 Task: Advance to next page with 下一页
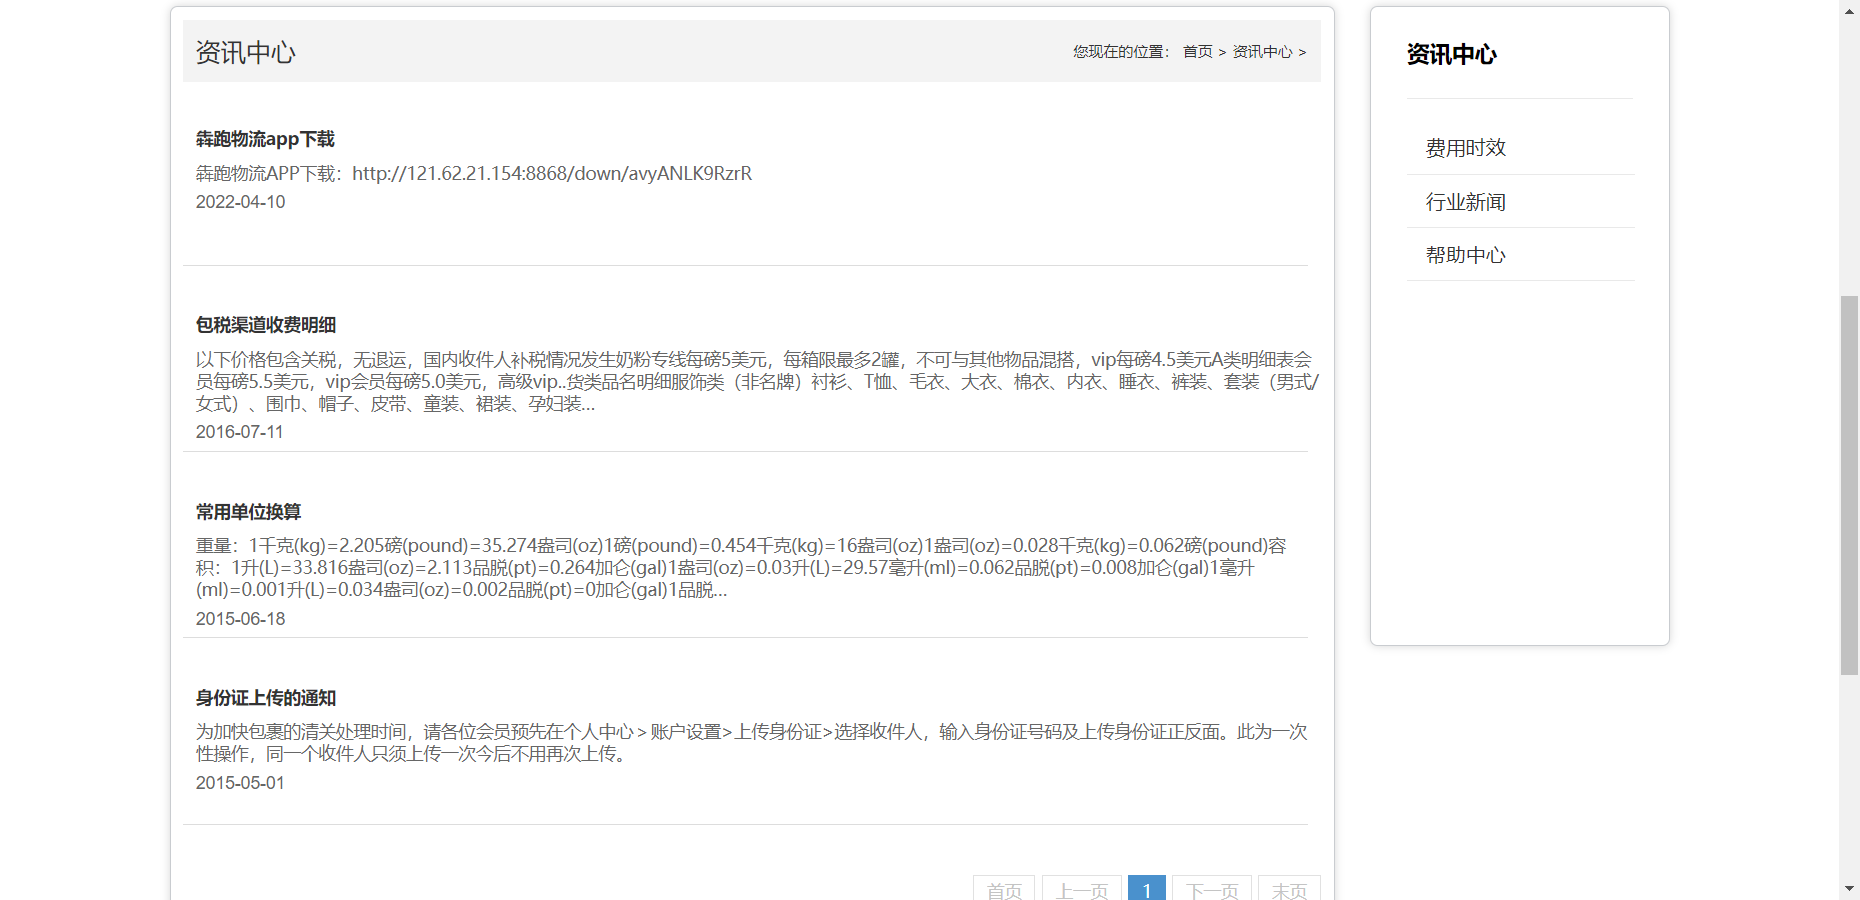tap(1211, 889)
